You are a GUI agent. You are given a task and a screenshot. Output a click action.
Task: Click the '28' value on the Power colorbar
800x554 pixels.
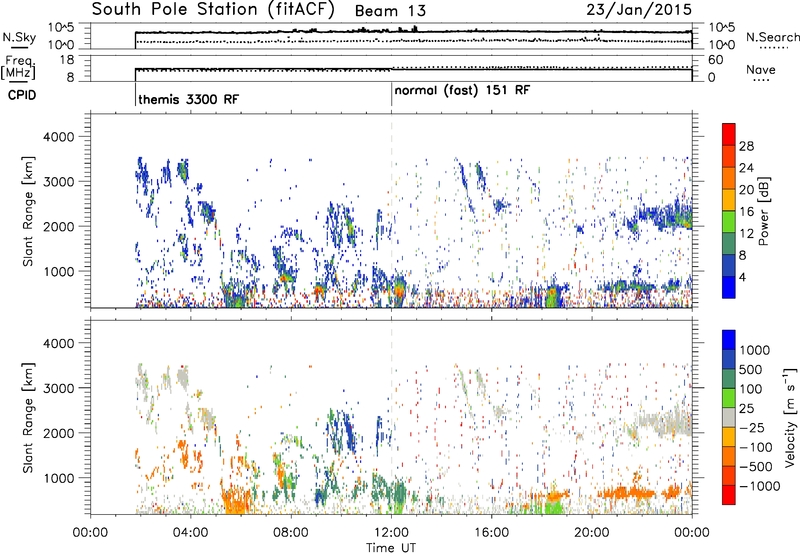pos(746,146)
